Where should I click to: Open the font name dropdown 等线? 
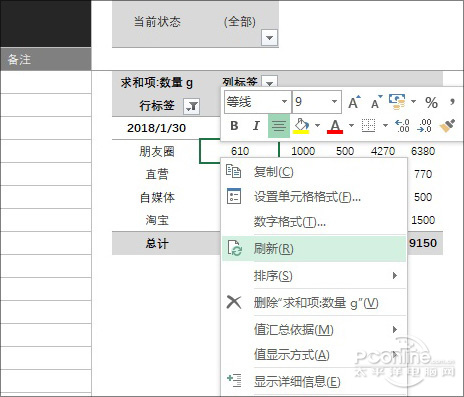point(284,102)
